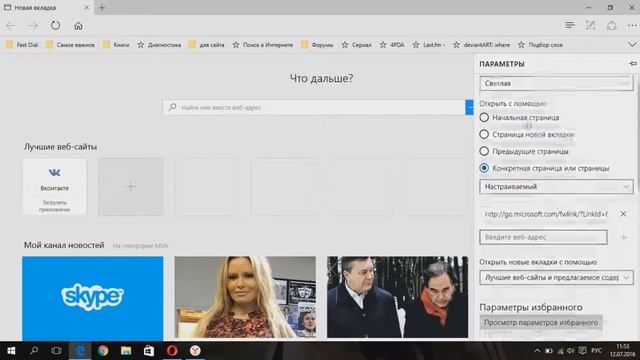Remove the go.microsoft.com start page entry
The image size is (640, 360).
point(623,214)
